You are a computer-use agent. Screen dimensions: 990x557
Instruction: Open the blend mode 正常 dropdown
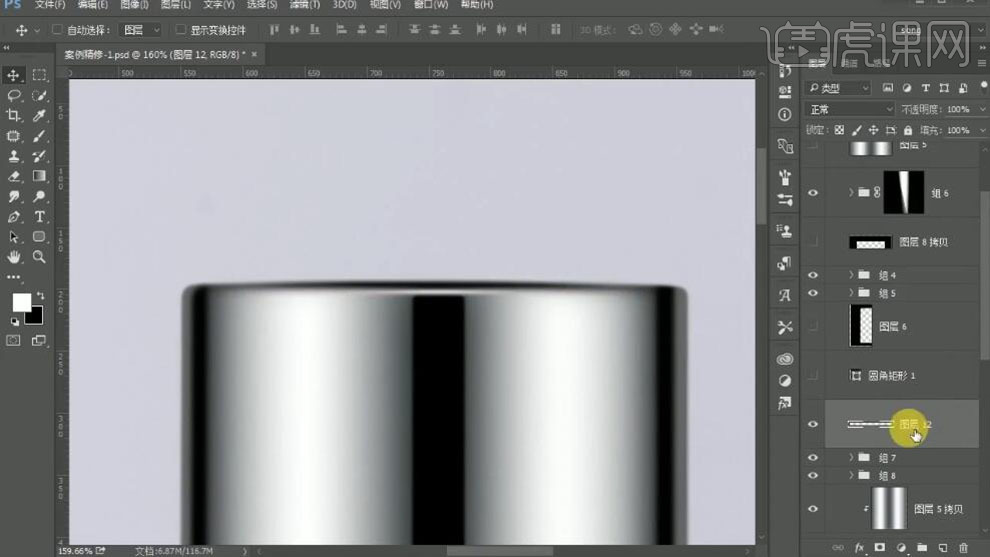[x=850, y=109]
